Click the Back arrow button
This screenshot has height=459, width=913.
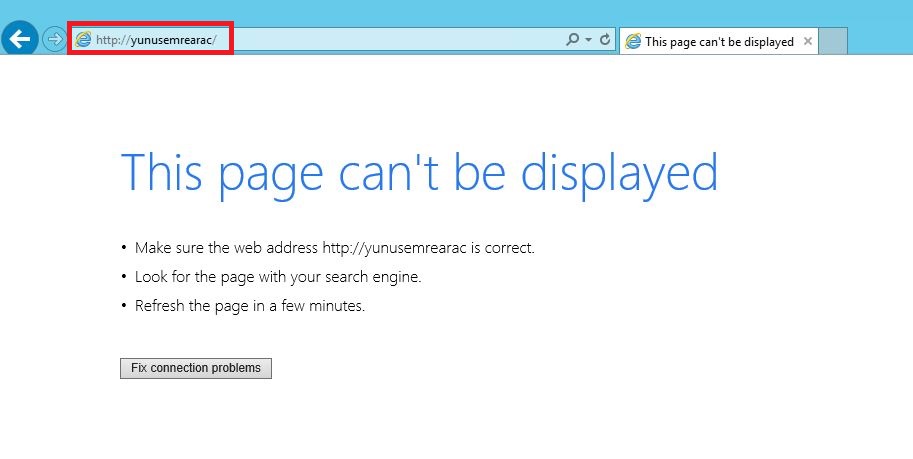20,40
